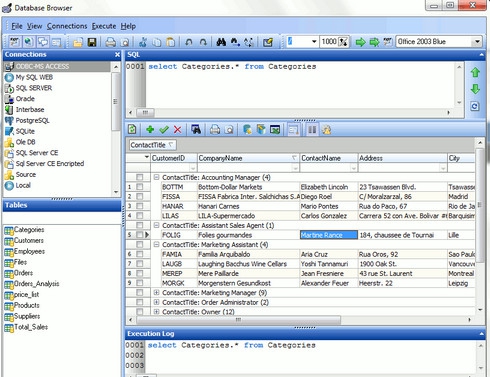Click the edit note icon in top toolbar
Image resolution: width=490 pixels, height=377 pixels.
pyautogui.click(x=268, y=42)
